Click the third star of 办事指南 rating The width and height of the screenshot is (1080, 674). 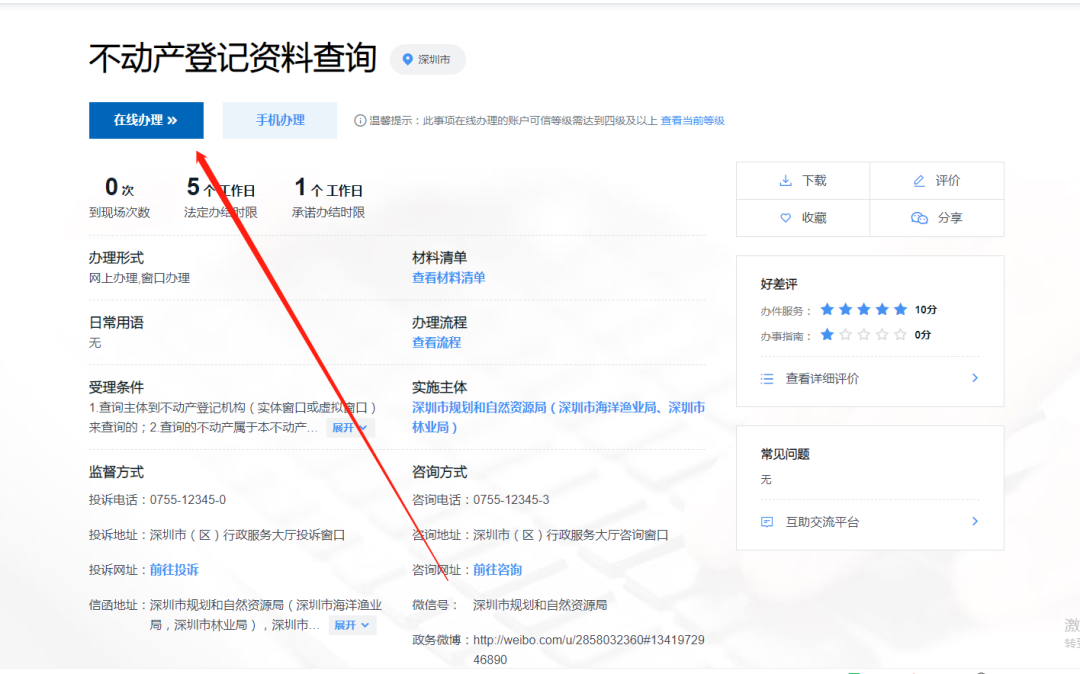(864, 335)
